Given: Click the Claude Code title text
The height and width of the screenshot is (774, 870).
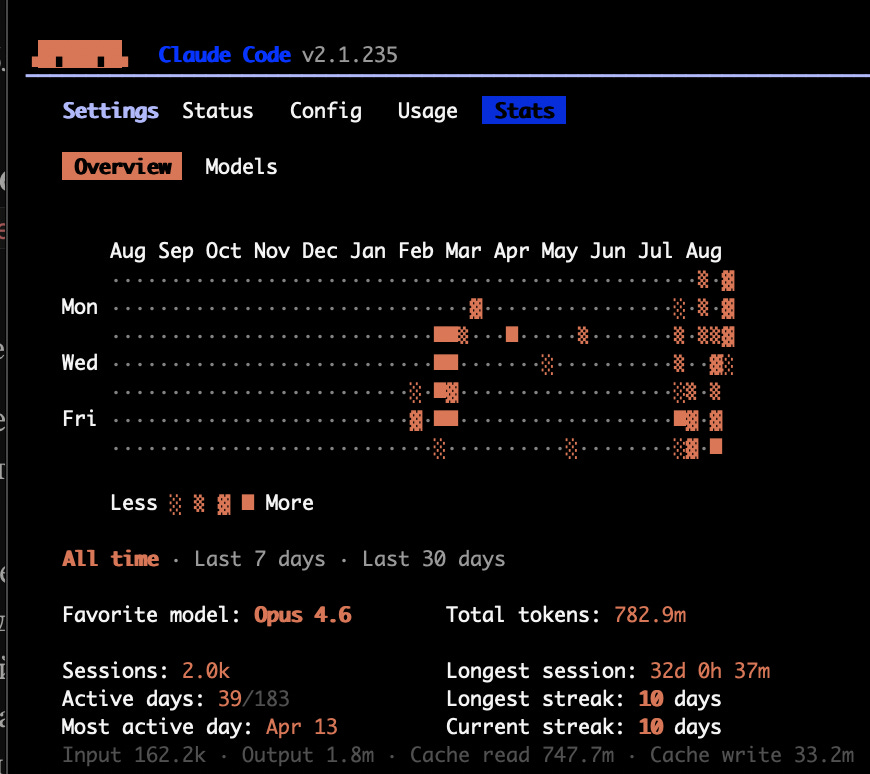Looking at the screenshot, I should click(224, 54).
